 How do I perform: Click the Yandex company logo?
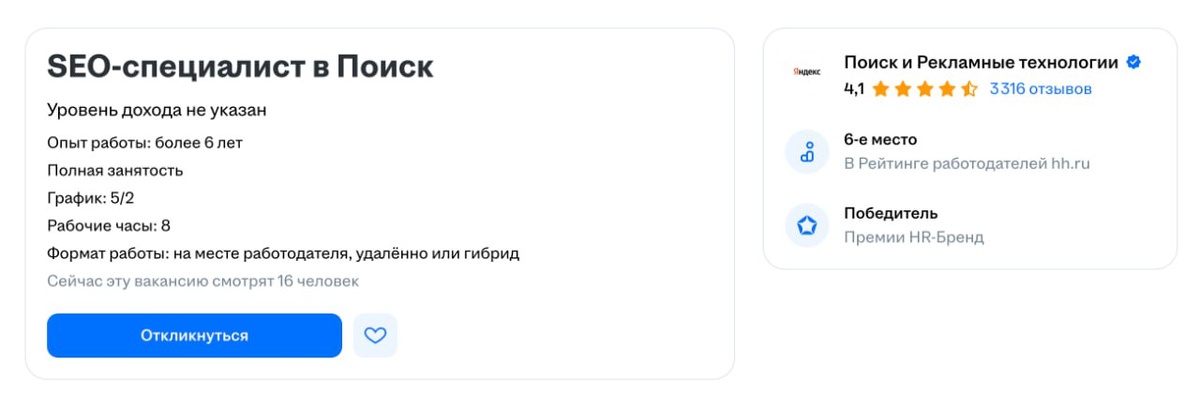pyautogui.click(x=807, y=74)
